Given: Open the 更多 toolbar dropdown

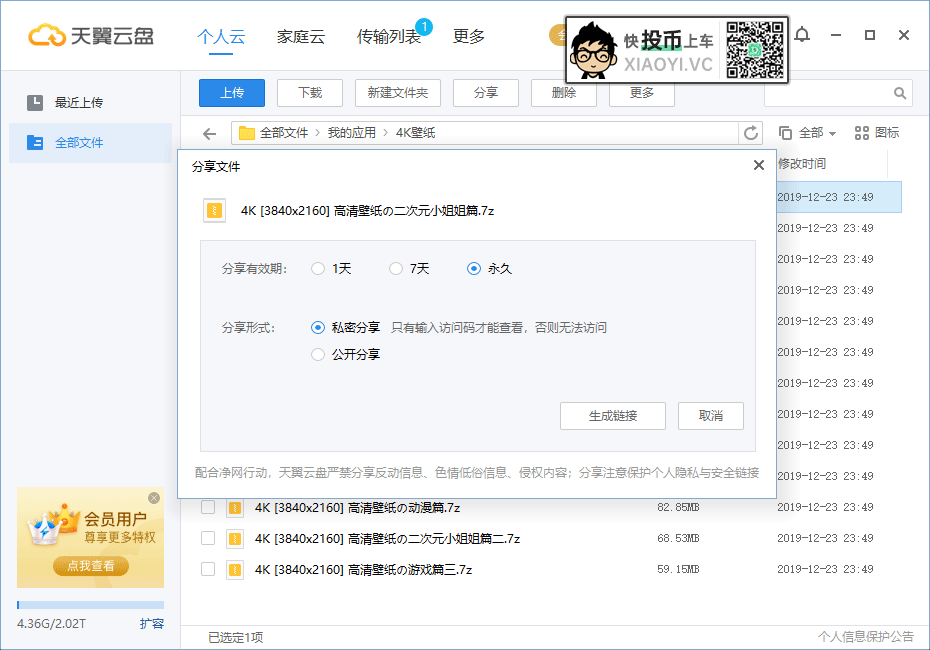Looking at the screenshot, I should click(x=641, y=92).
